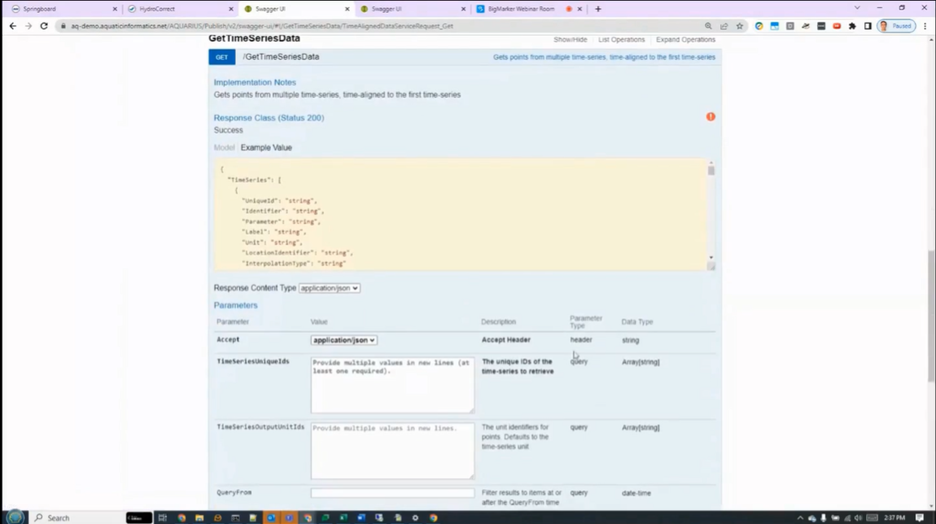
Task: Click the endpoint summary text on the right
Action: 604,57
